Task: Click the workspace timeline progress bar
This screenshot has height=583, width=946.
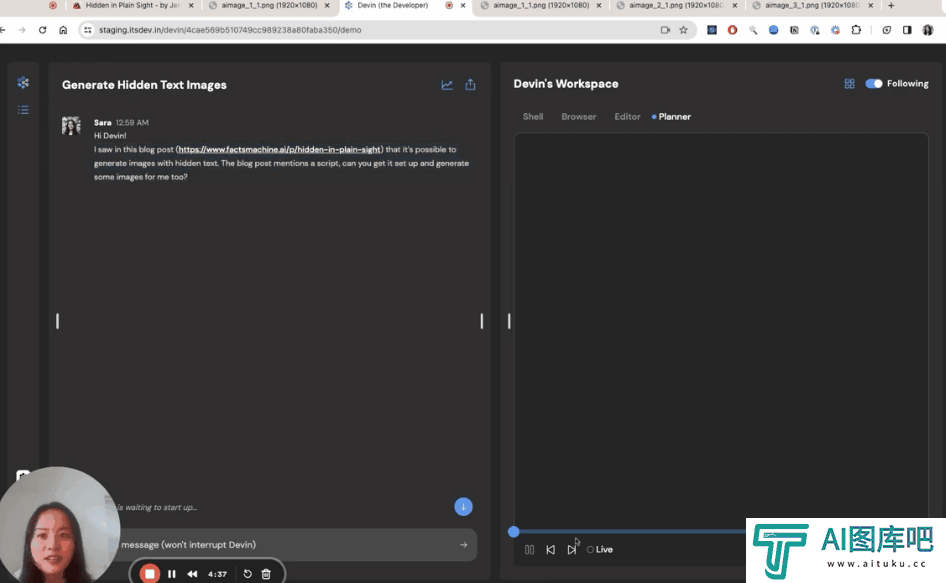Action: coord(629,532)
